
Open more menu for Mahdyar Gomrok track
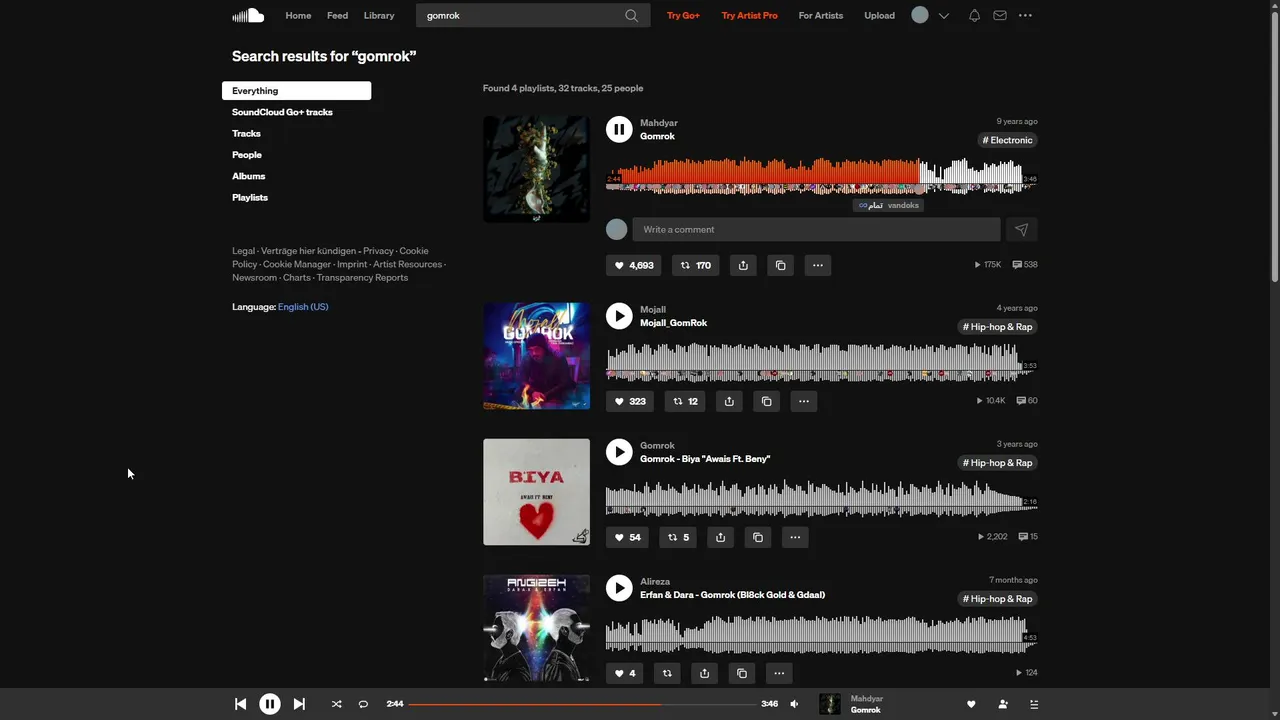click(x=818, y=265)
